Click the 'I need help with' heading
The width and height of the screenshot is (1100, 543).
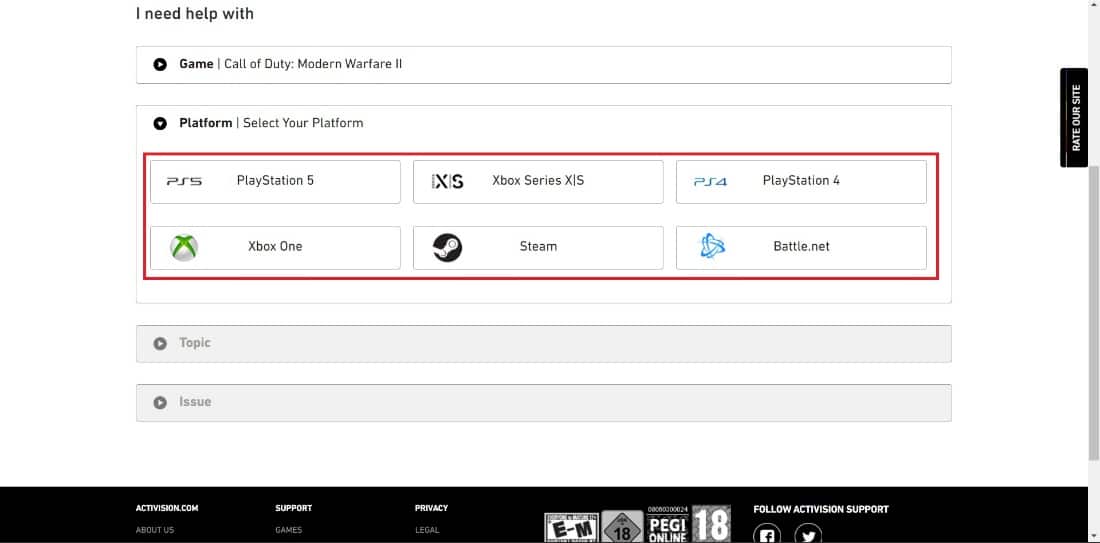pyautogui.click(x=195, y=13)
